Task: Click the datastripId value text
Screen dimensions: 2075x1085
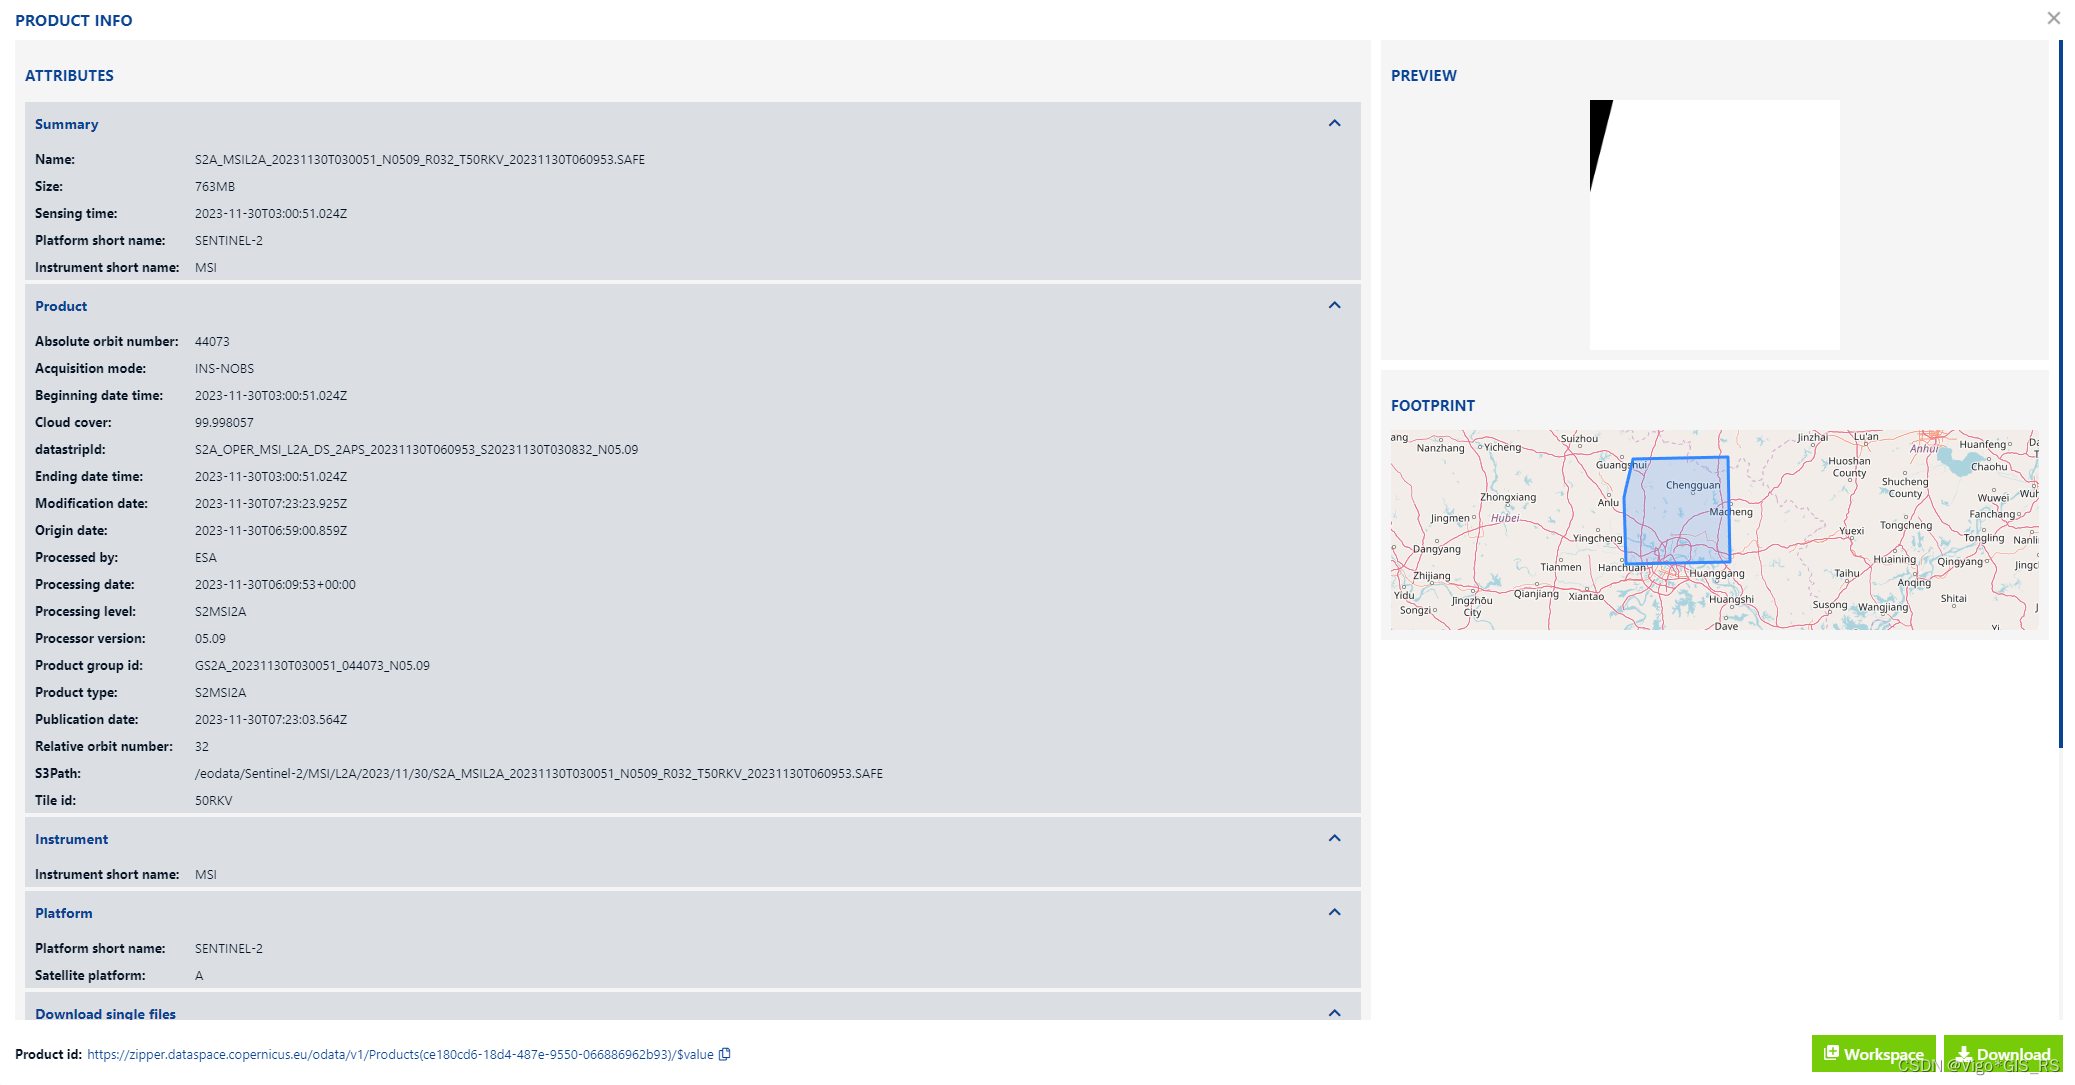Action: click(x=416, y=449)
